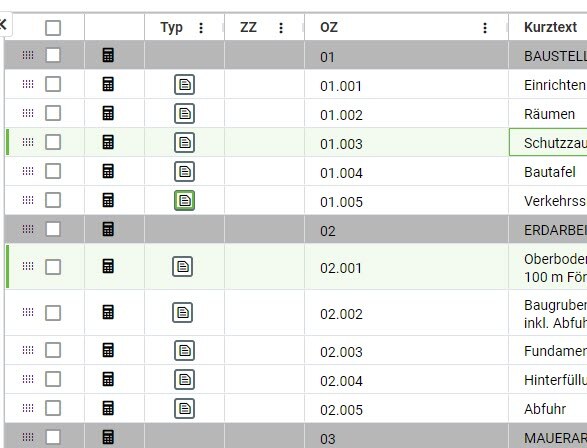This screenshot has width=587, height=448.
Task: Click the green highlighted type icon in row 01.005
Action: (185, 201)
